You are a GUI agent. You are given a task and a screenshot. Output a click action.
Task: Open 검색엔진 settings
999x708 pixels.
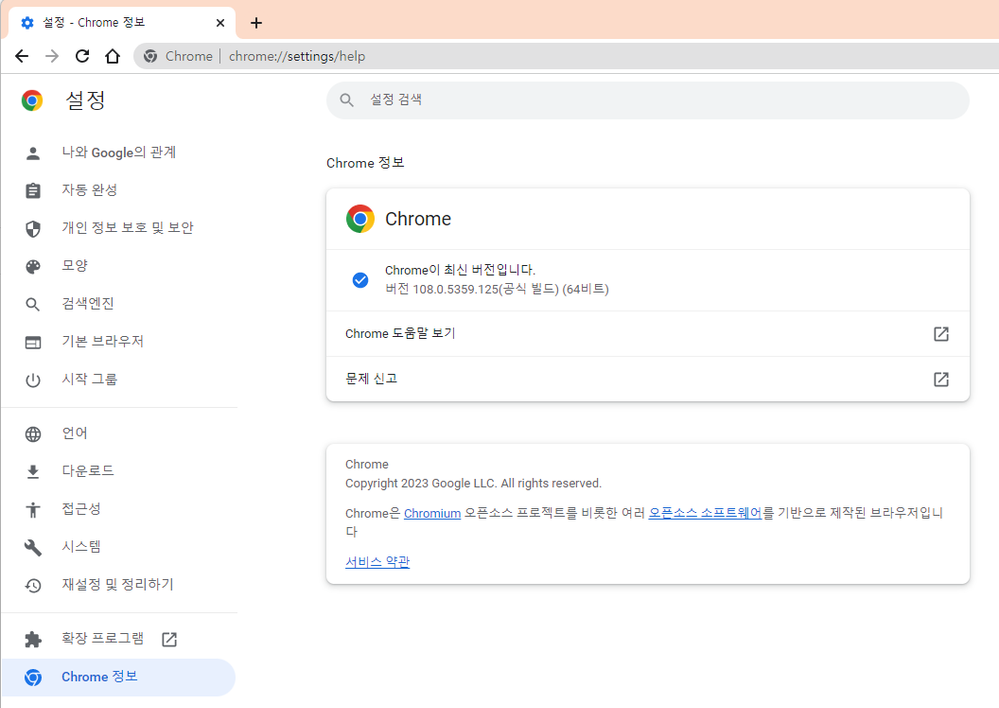119,303
